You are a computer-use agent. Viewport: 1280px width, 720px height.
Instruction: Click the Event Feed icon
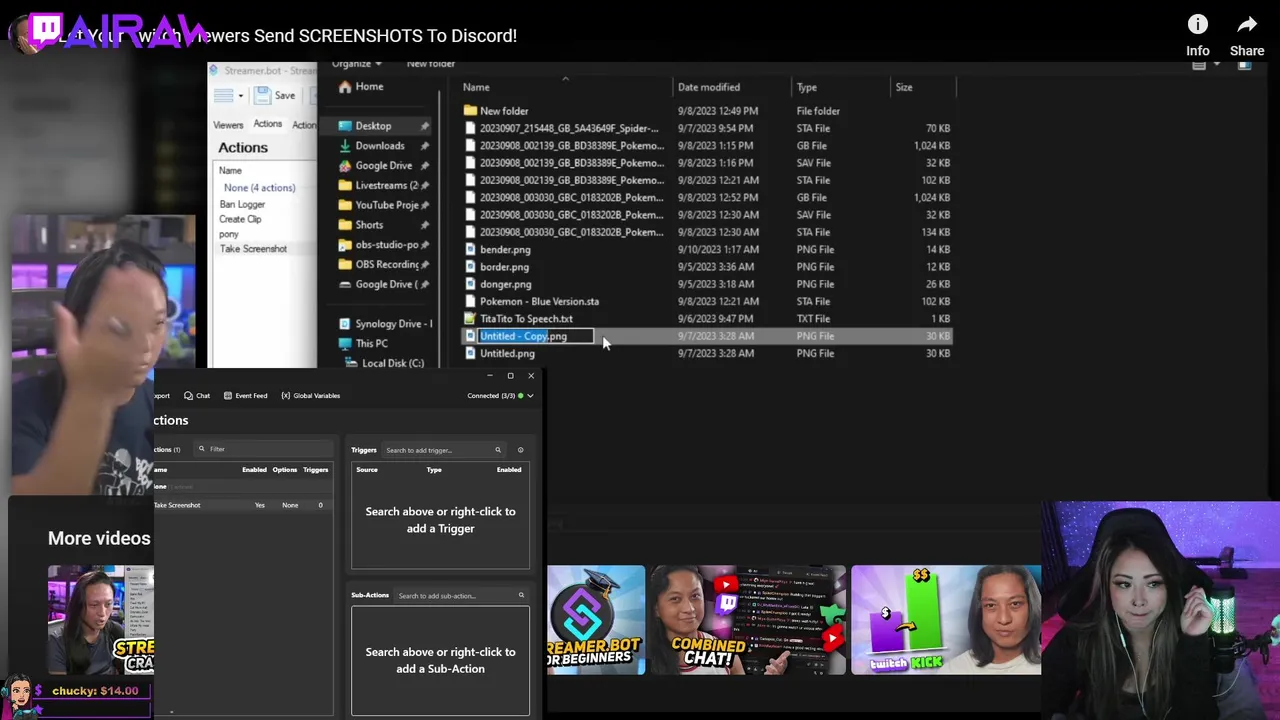[x=228, y=396]
